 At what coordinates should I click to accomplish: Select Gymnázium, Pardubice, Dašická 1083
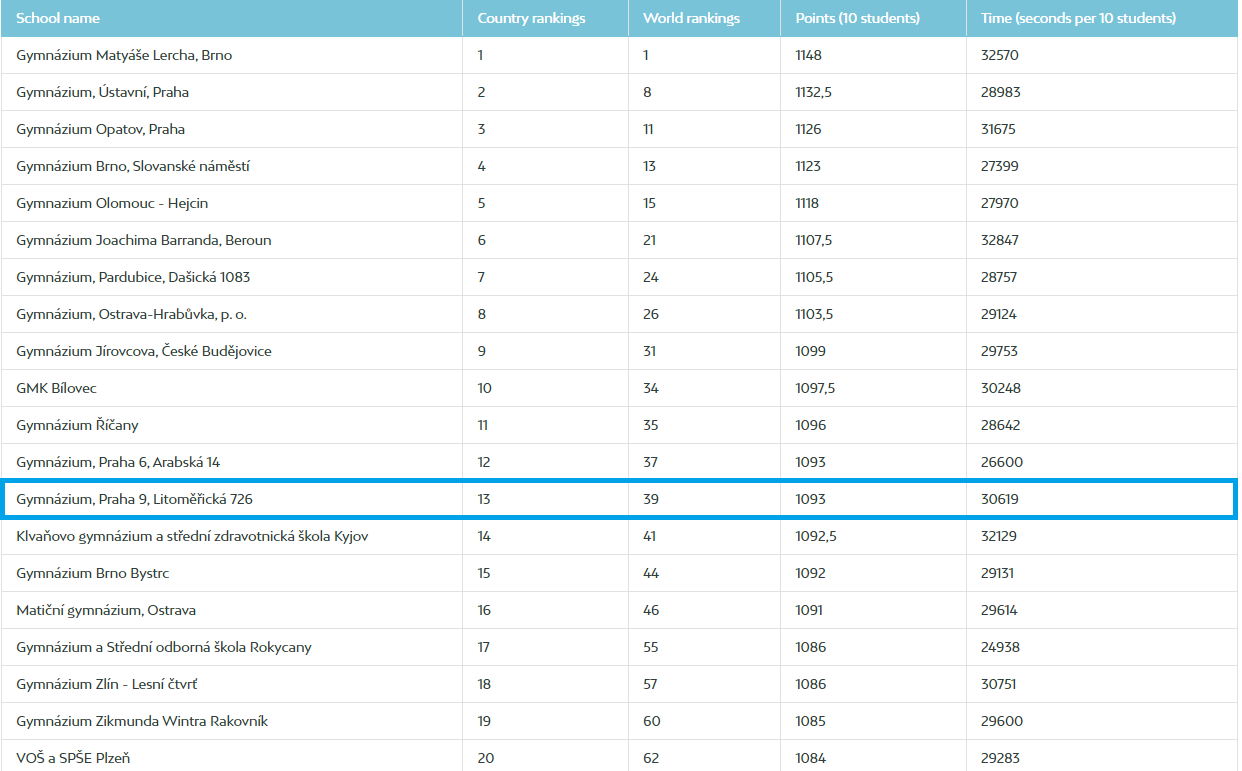coord(133,277)
